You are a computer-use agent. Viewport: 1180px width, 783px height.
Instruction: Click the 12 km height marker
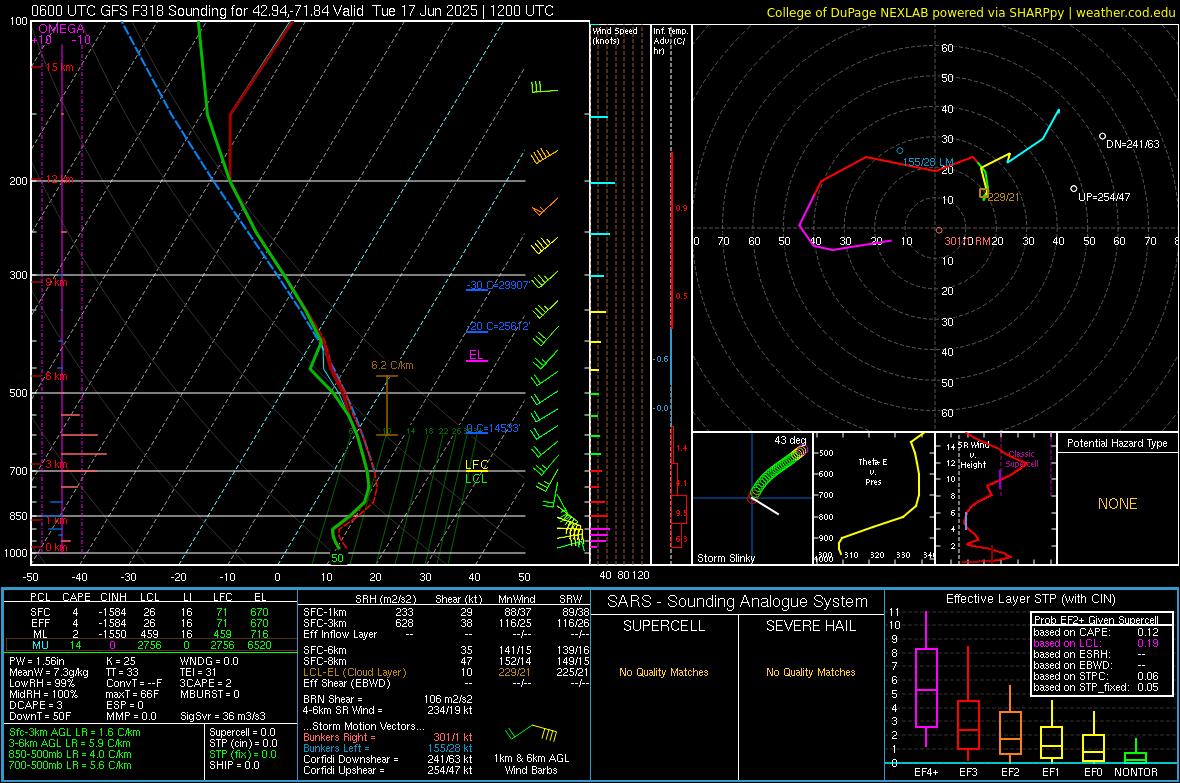pos(59,179)
